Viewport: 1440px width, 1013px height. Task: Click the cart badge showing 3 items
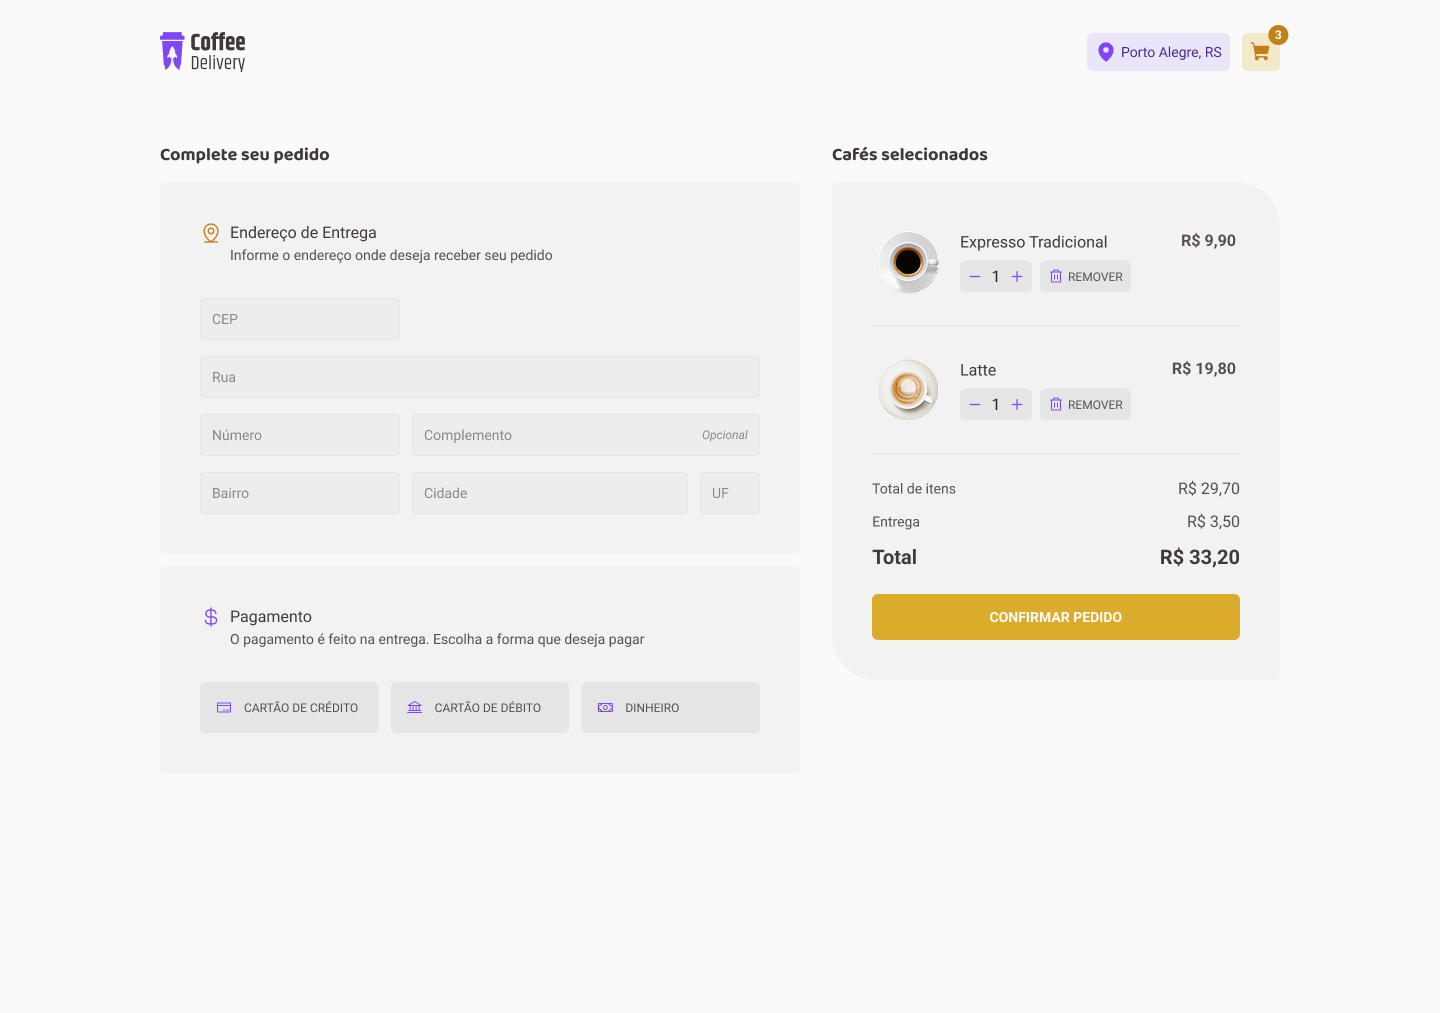(x=1277, y=35)
